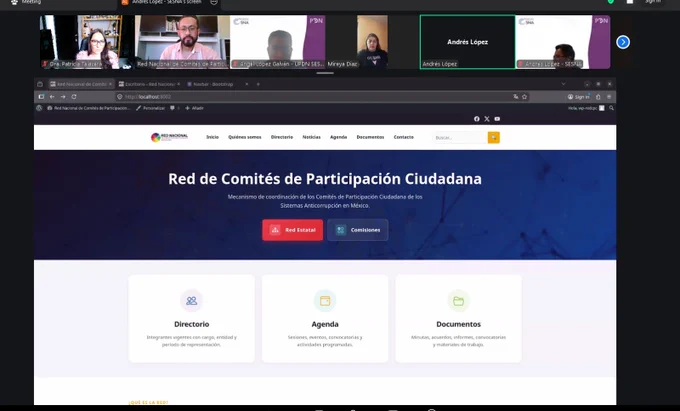Open the Agenda navigation menu item
680x411 pixels.
(338, 137)
